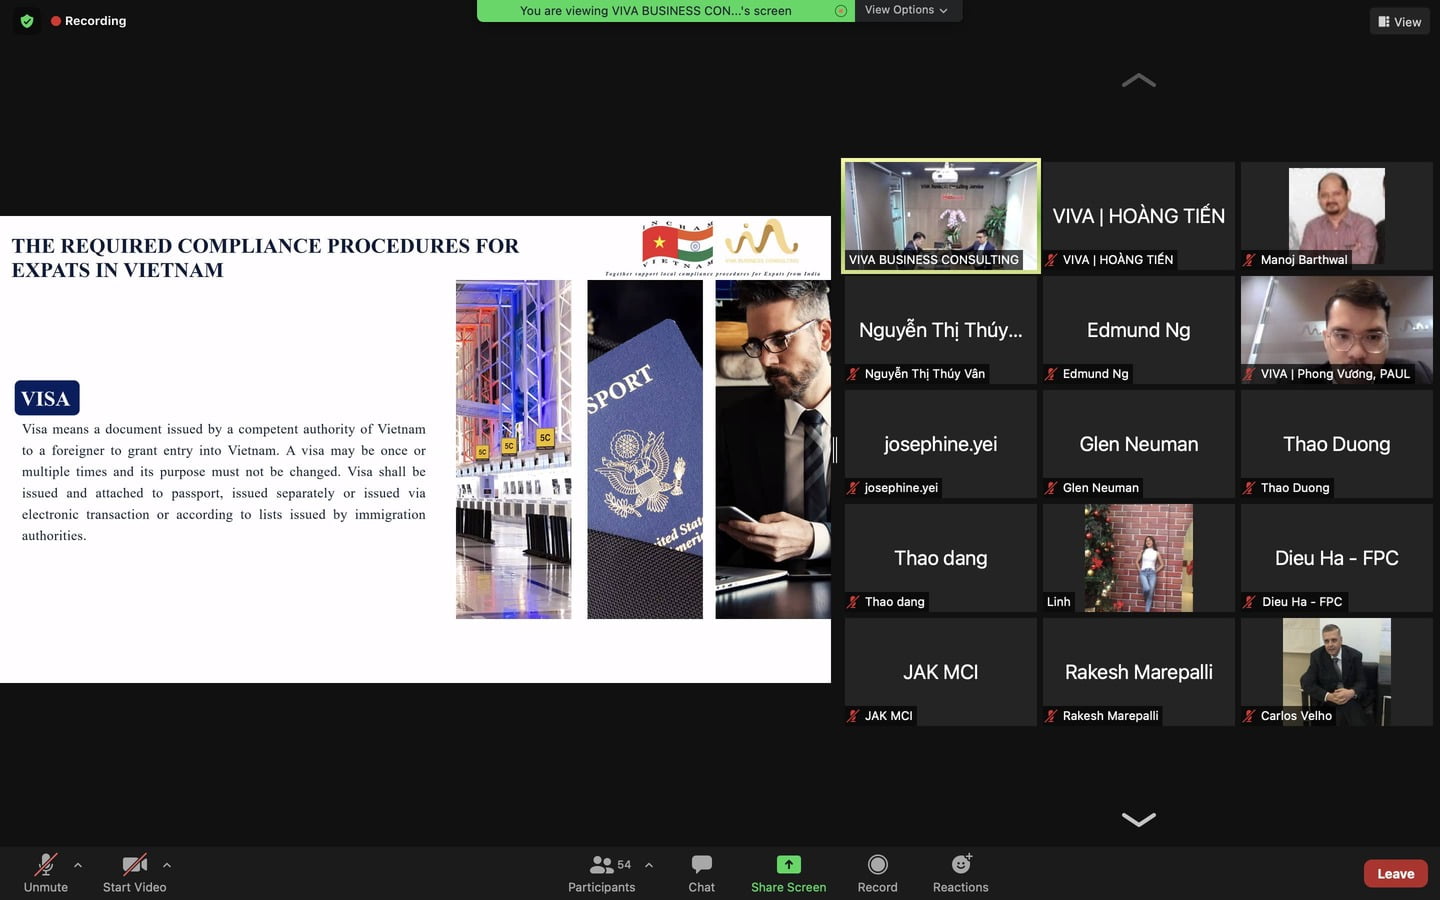Click the passport image on the shared slide

645,449
